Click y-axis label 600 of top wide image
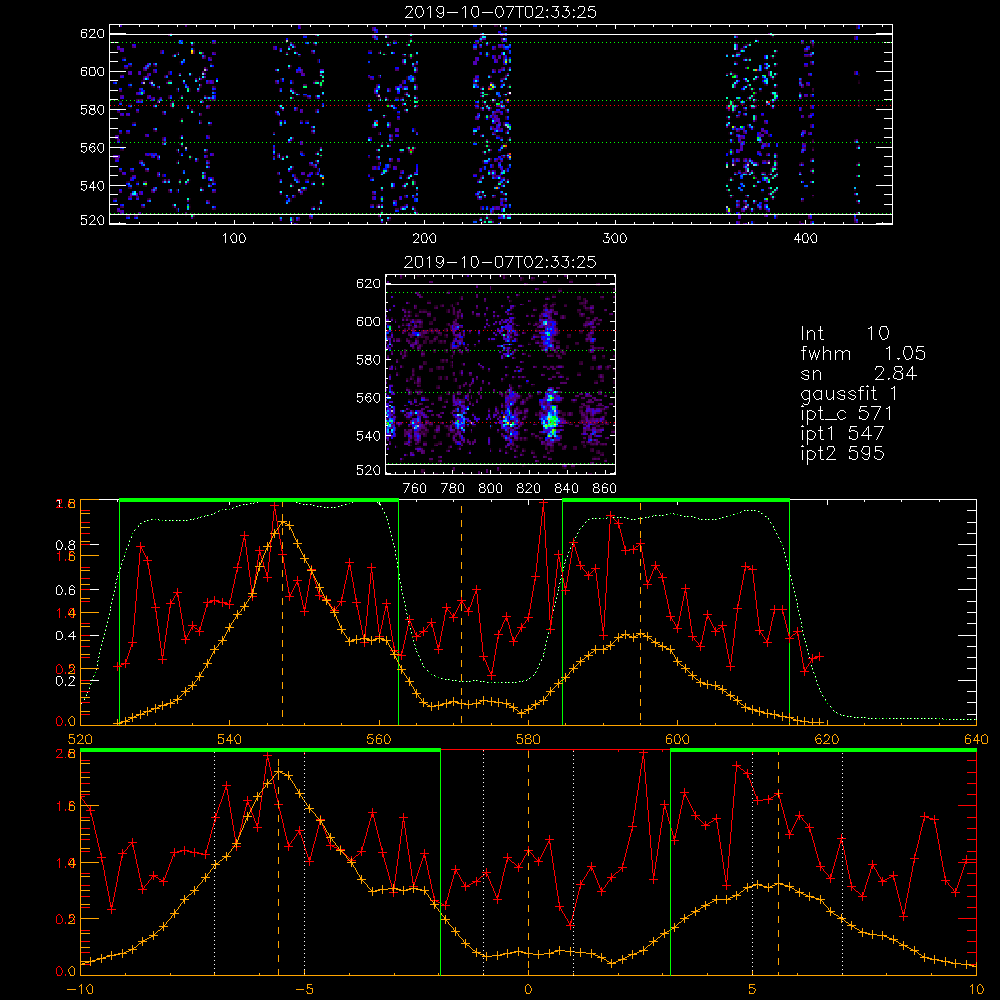Image resolution: width=1000 pixels, height=1000 pixels. click(x=92, y=71)
